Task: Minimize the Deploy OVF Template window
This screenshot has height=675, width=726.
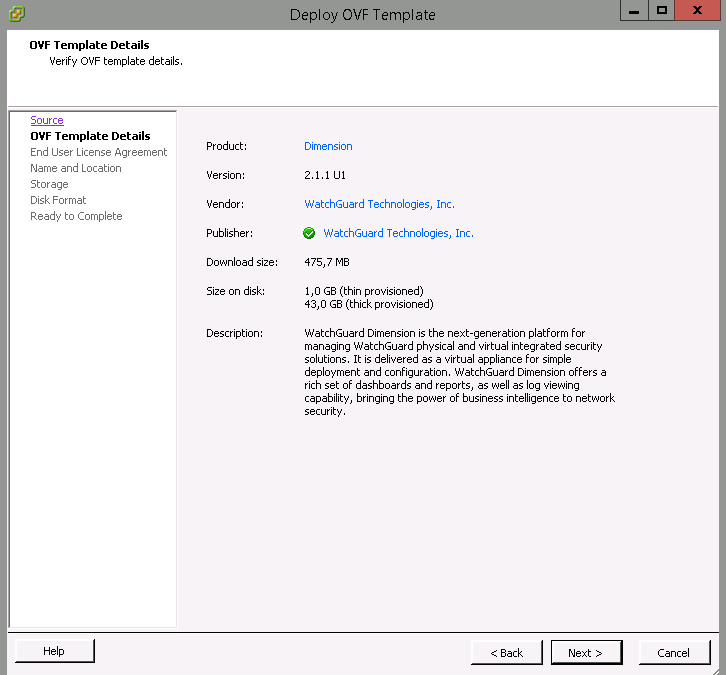Action: (x=634, y=11)
